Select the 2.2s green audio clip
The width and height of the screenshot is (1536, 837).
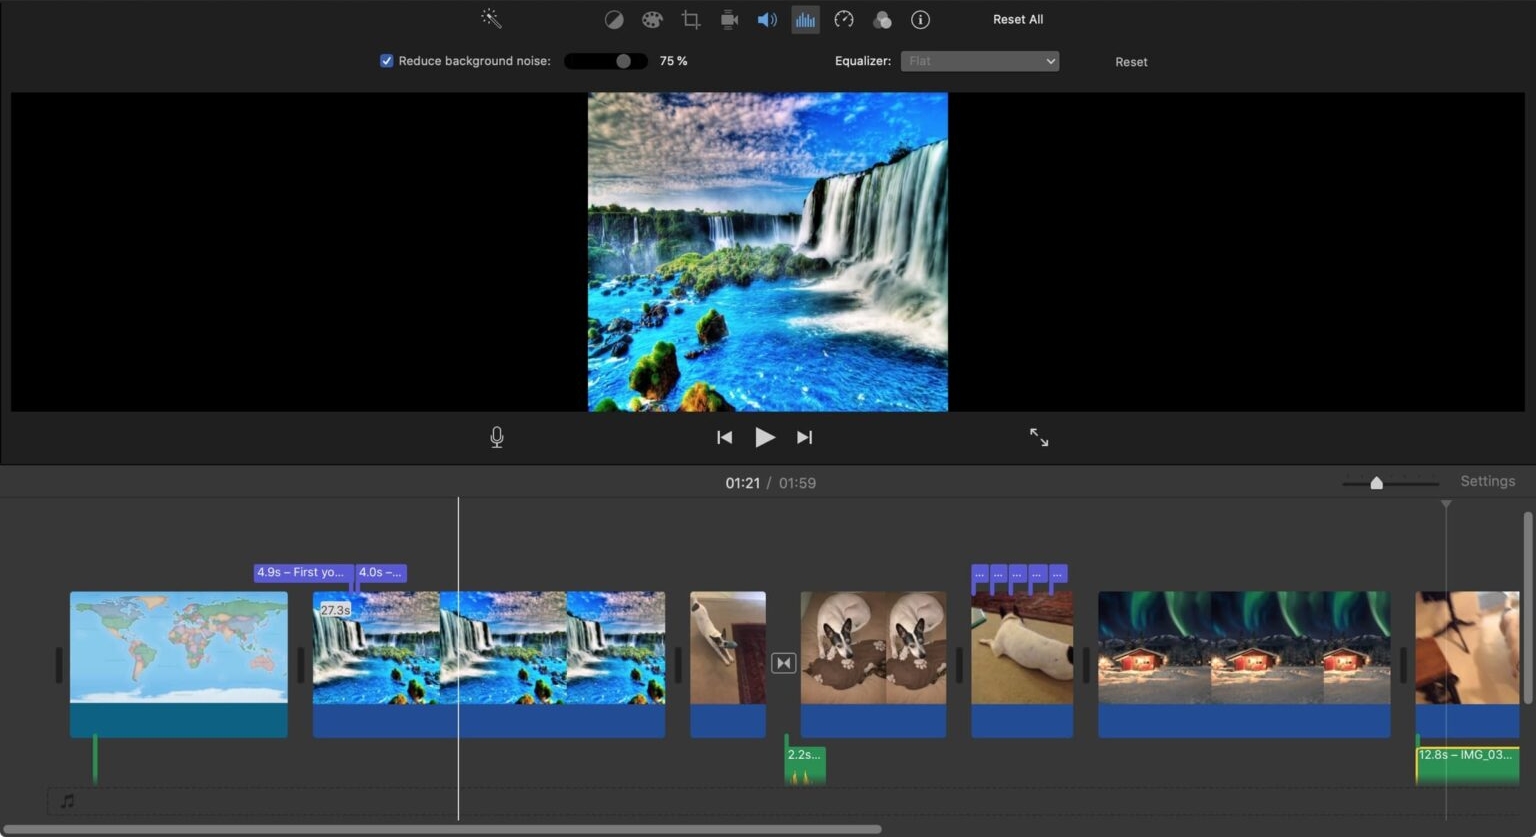(x=805, y=765)
